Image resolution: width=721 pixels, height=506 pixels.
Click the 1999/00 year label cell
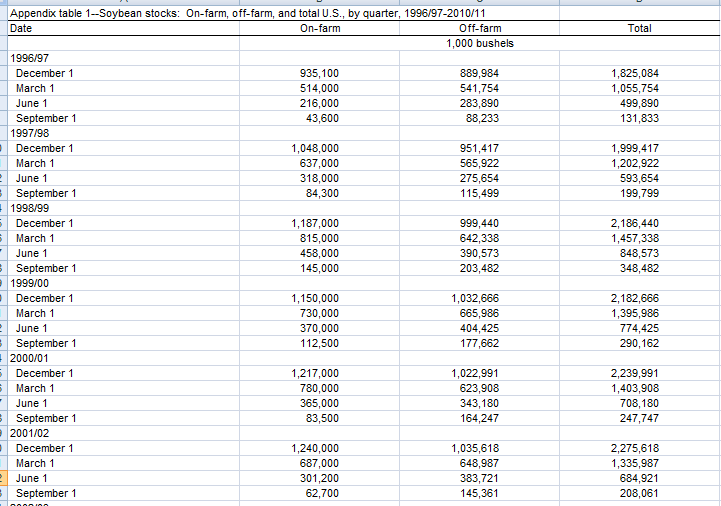click(x=29, y=283)
